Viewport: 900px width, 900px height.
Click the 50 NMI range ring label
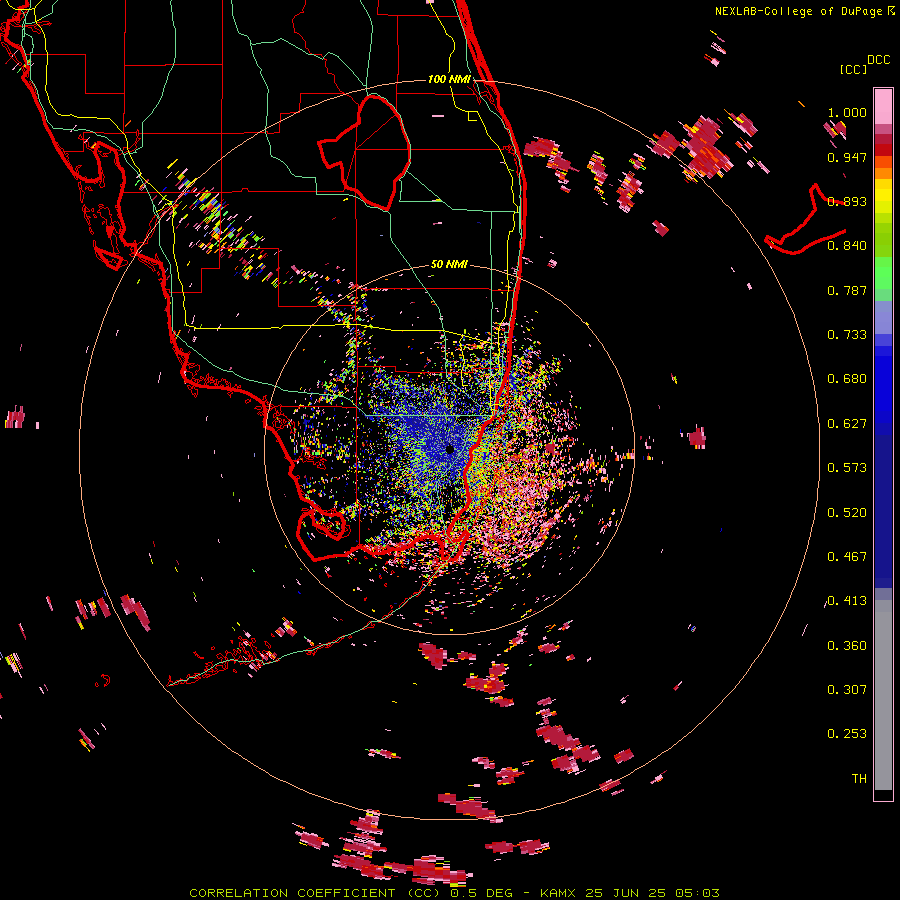tap(449, 265)
